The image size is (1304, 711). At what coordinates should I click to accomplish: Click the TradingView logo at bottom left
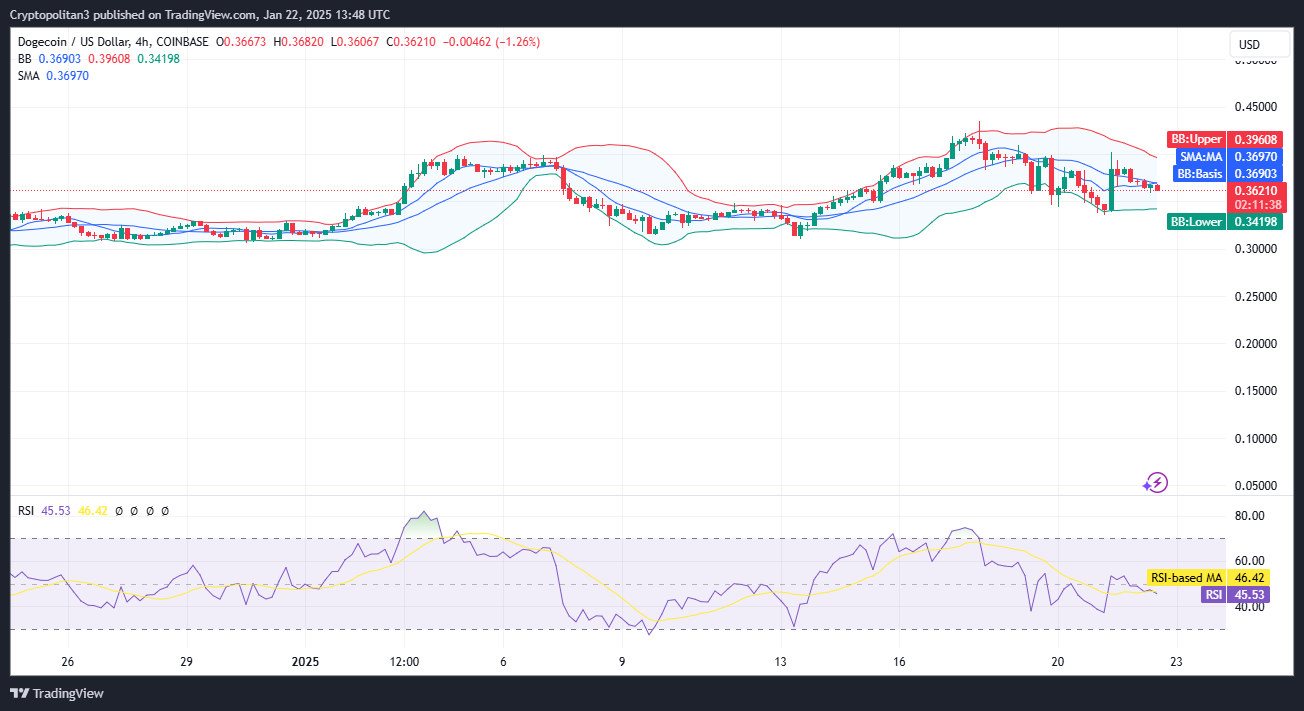click(57, 693)
